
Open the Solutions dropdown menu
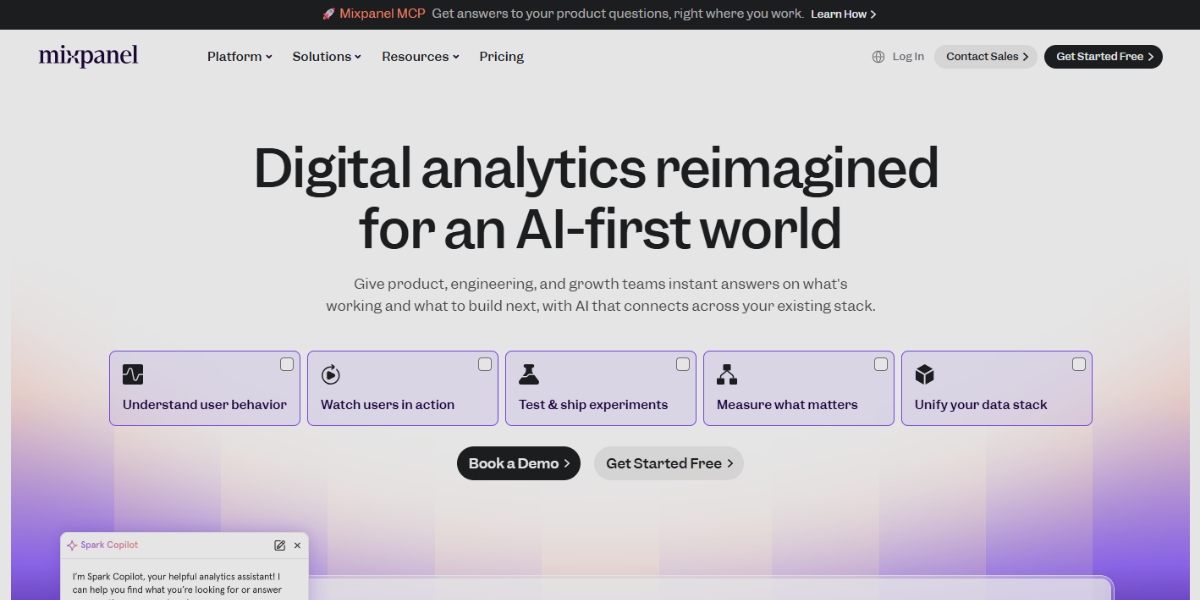(x=326, y=57)
